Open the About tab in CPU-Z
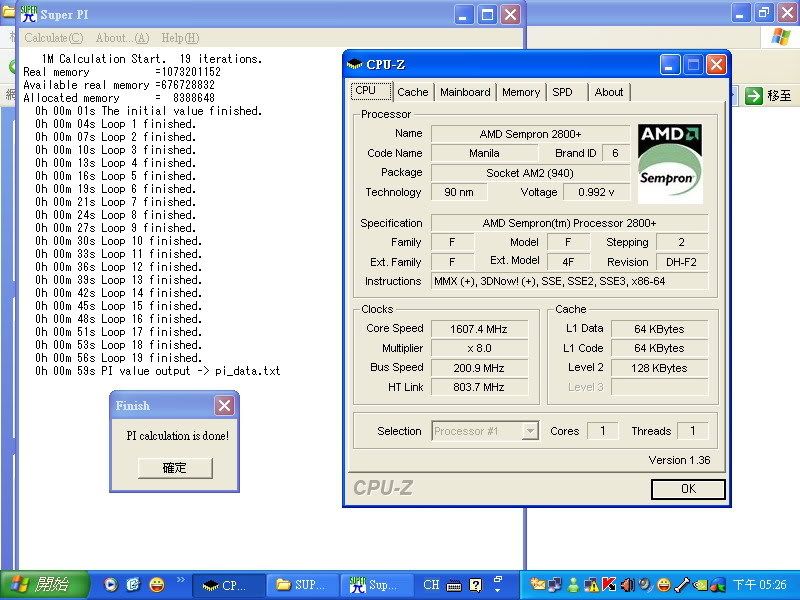This screenshot has width=800, height=600. point(609,92)
